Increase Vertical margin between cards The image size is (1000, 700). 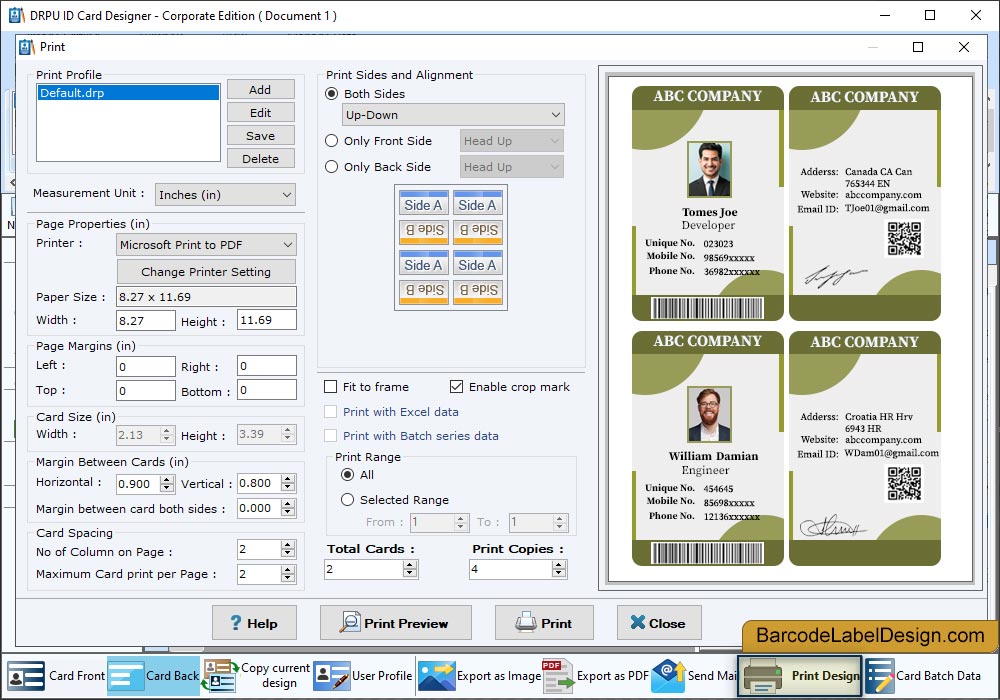pyautogui.click(x=288, y=479)
